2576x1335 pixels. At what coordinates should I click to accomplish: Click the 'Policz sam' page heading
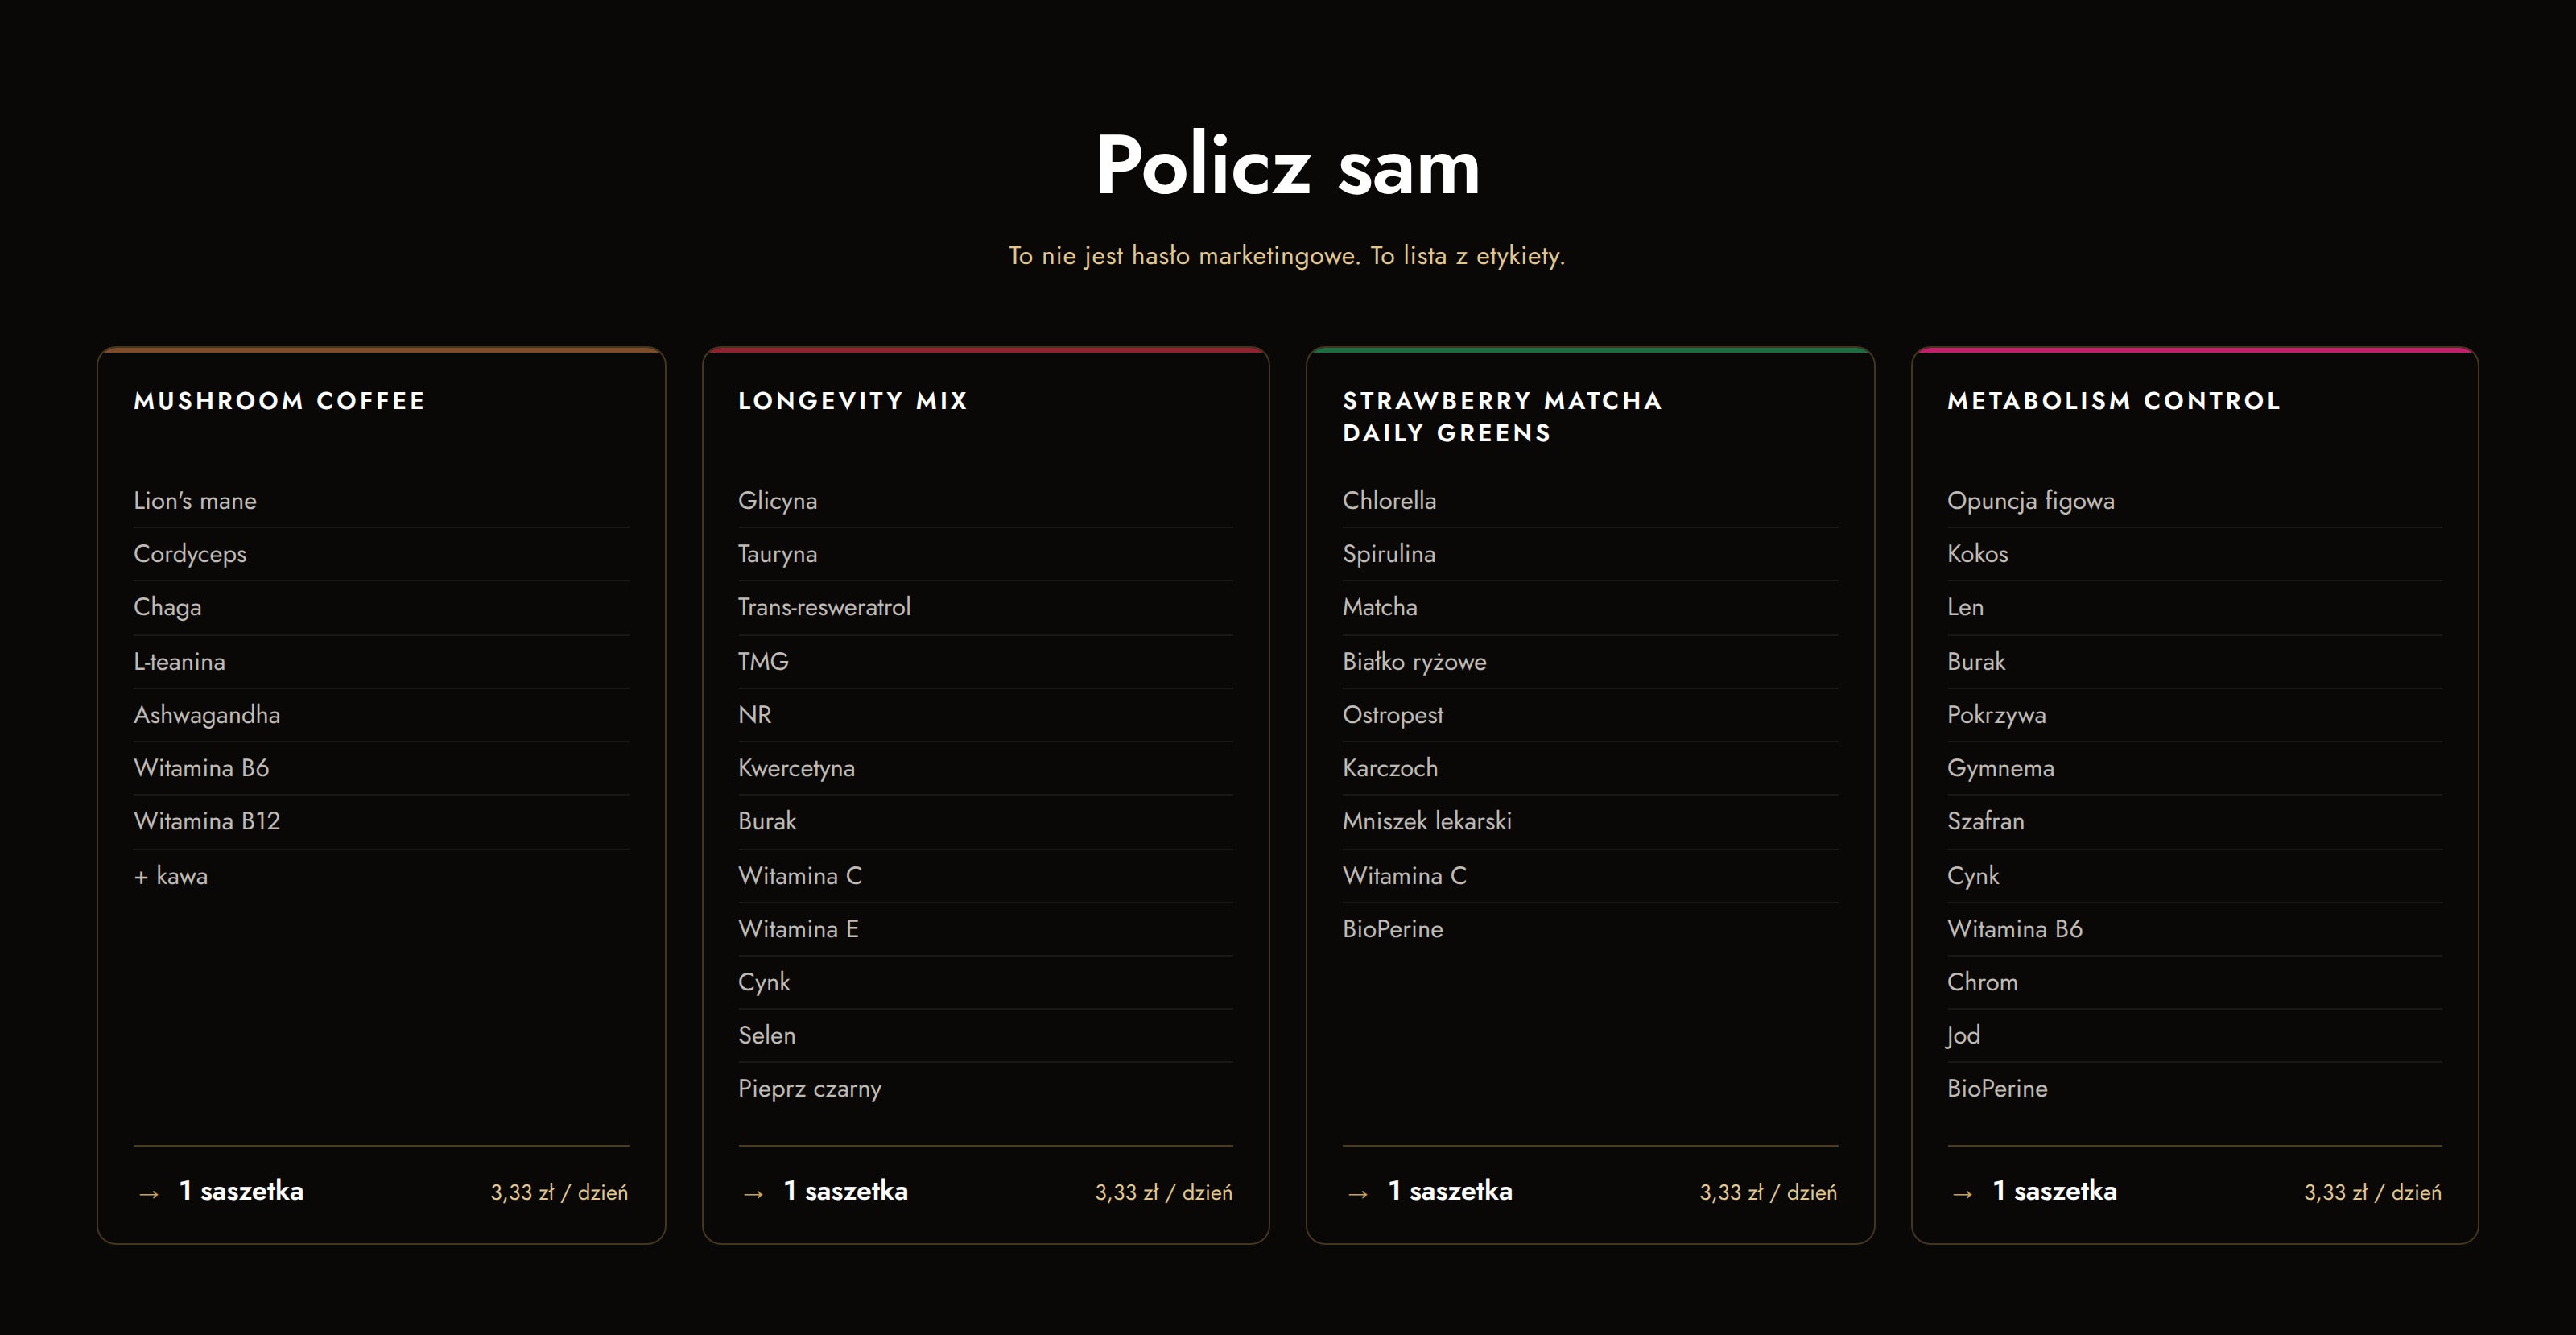pos(1288,166)
